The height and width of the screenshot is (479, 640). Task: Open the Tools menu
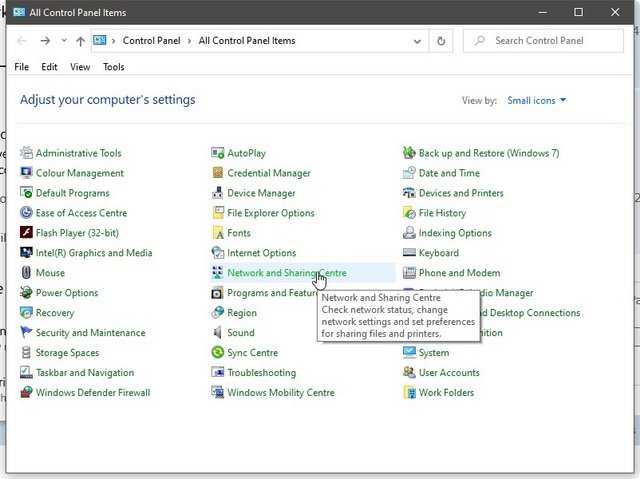pyautogui.click(x=113, y=67)
